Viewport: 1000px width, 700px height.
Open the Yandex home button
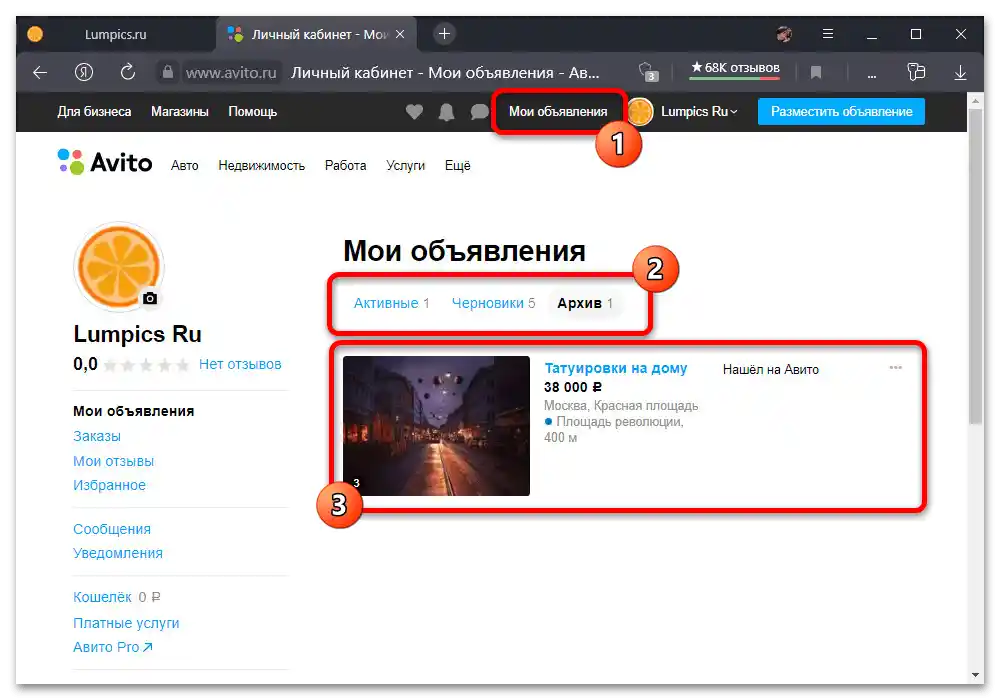click(x=84, y=73)
